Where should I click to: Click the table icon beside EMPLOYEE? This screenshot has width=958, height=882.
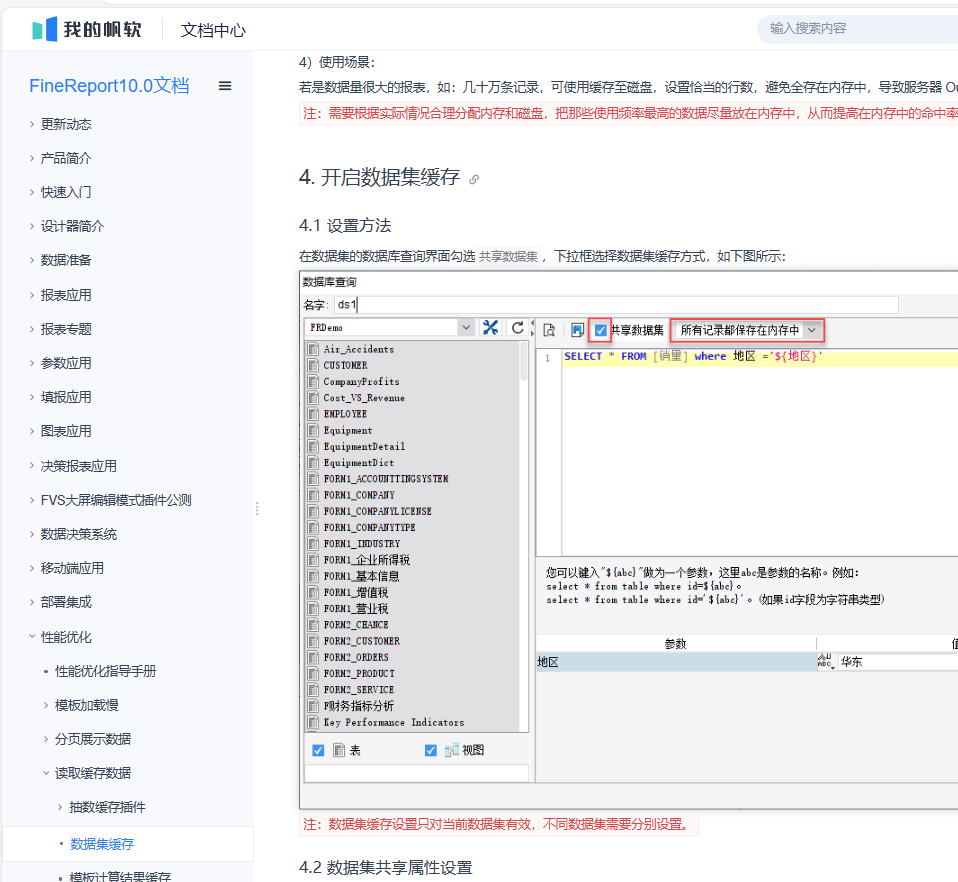click(313, 414)
